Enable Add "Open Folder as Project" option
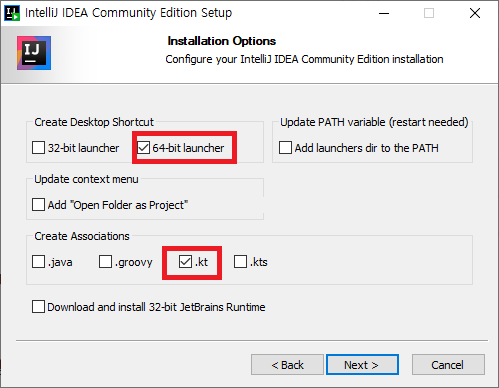This screenshot has width=499, height=388. tap(38, 205)
